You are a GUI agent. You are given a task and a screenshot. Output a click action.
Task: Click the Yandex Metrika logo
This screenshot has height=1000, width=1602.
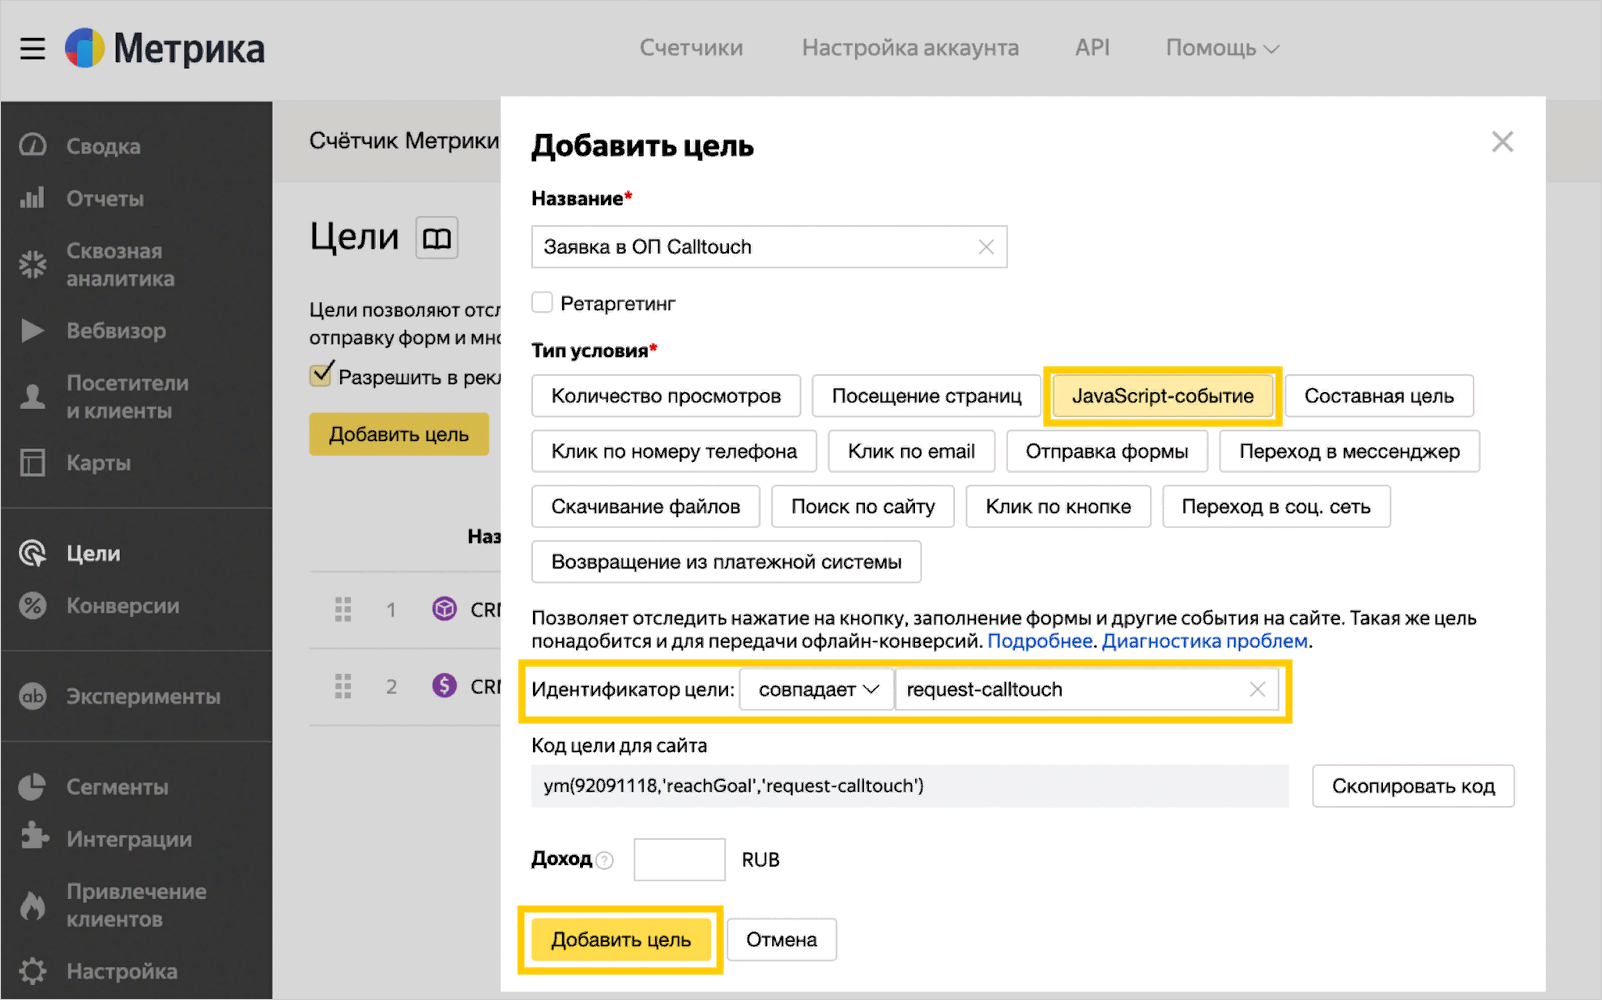(165, 48)
